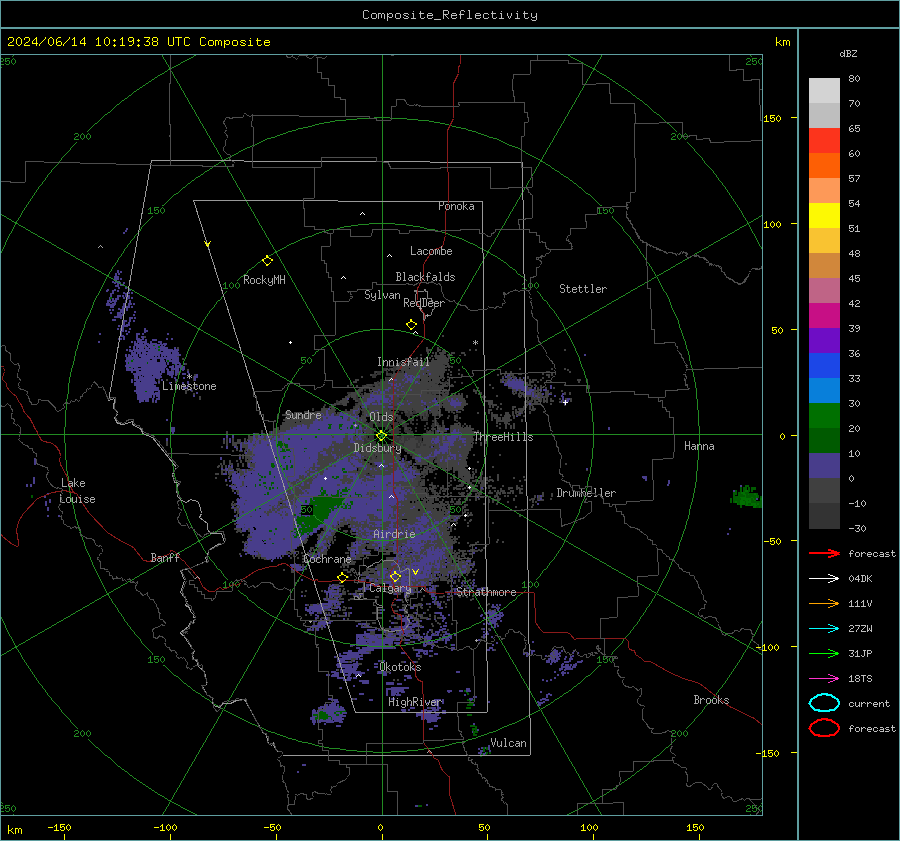Click the yellow radar-center diamond above Didsbury
Image resolution: width=900 pixels, height=841 pixels.
(381, 436)
